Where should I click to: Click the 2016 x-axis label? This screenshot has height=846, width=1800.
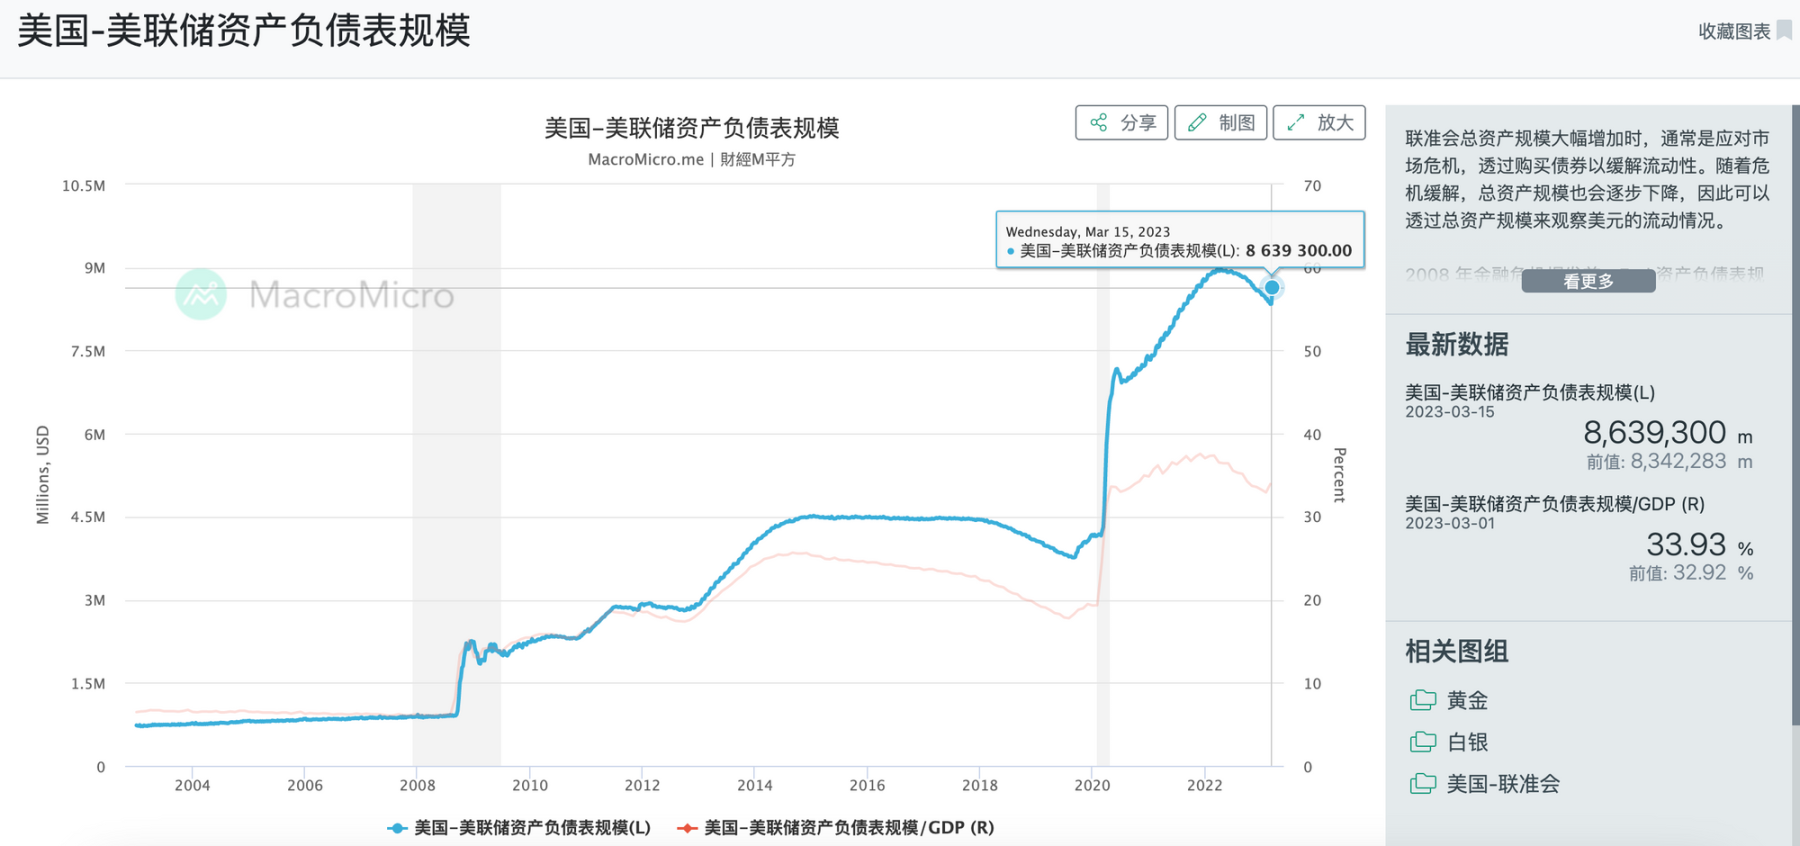tap(867, 786)
